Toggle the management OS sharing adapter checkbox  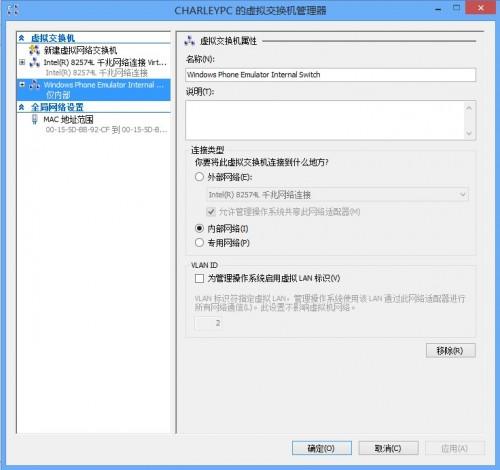[x=211, y=211]
